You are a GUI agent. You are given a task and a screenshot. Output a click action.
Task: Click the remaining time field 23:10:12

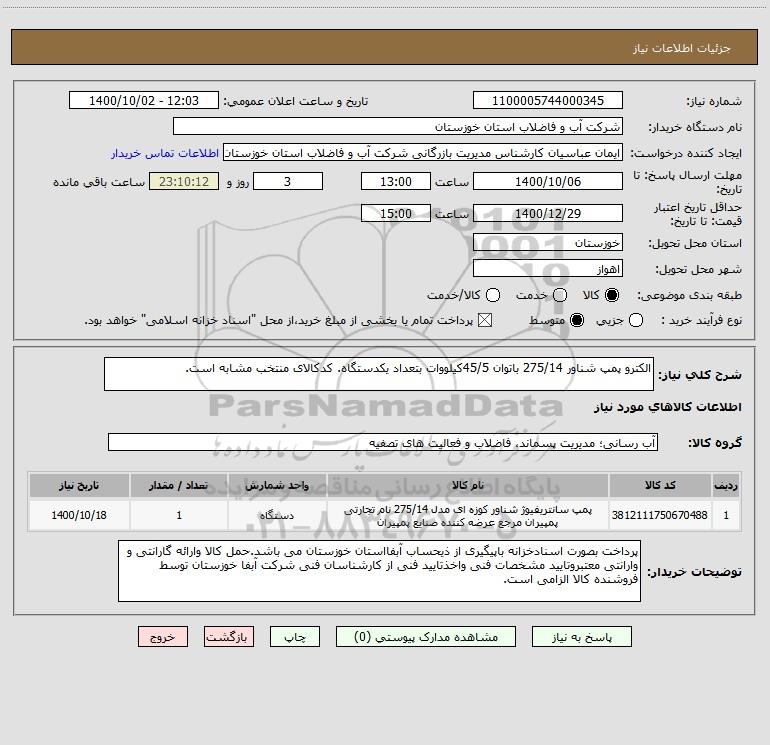[x=184, y=182]
